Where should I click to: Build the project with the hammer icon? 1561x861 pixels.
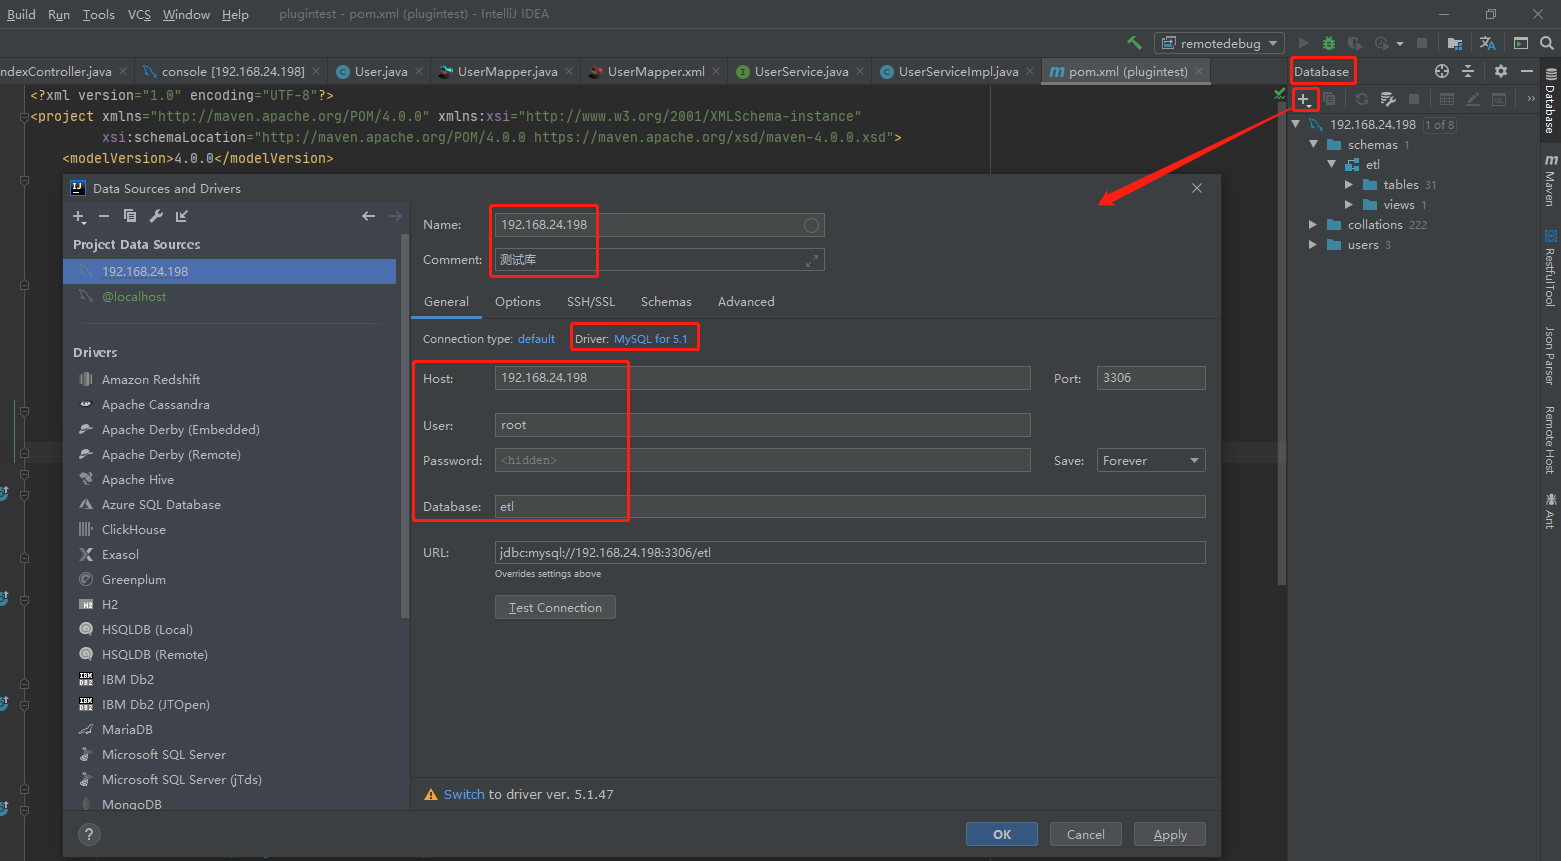click(x=1134, y=43)
